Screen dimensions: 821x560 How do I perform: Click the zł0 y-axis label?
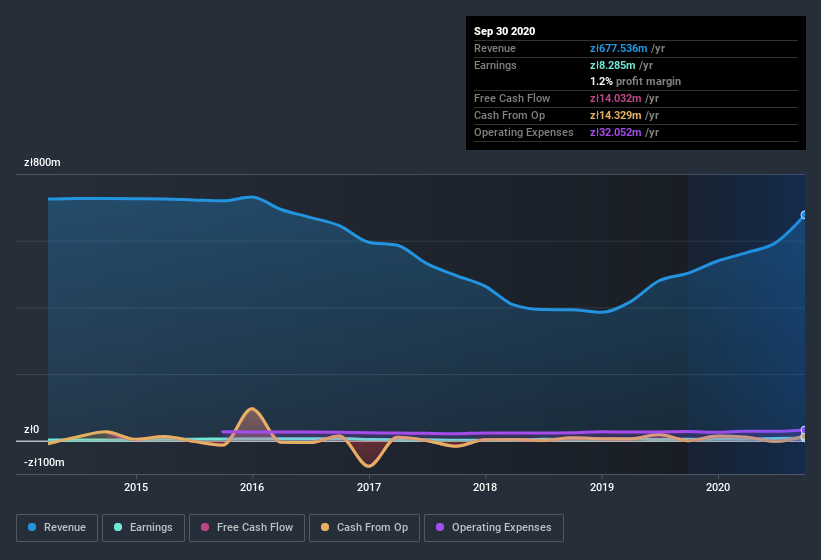click(x=31, y=429)
